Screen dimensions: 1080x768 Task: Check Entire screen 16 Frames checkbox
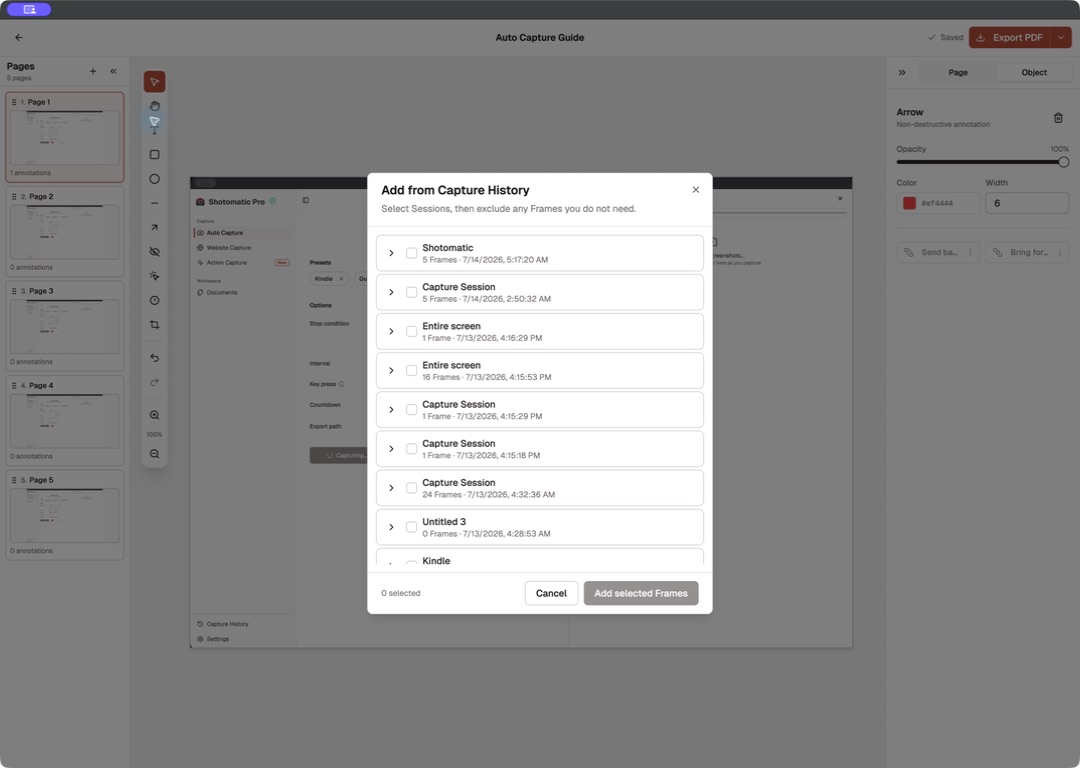(411, 371)
